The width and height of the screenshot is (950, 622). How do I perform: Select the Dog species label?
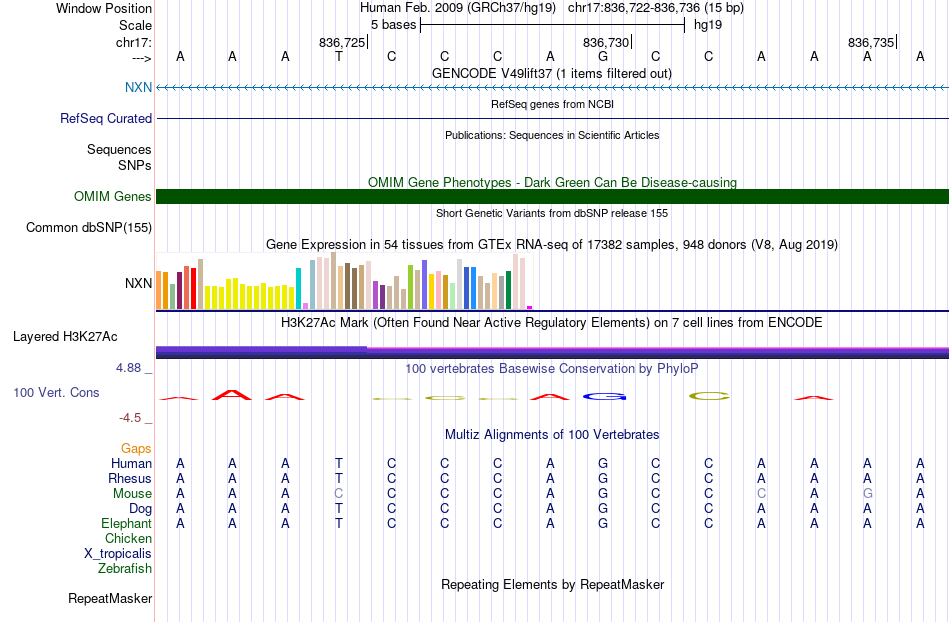pos(140,509)
